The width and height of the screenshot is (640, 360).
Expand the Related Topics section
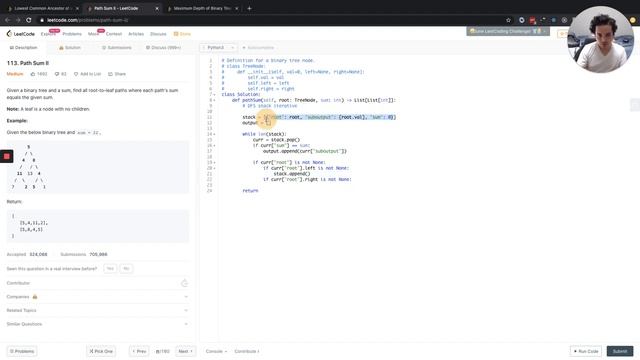pos(98,310)
